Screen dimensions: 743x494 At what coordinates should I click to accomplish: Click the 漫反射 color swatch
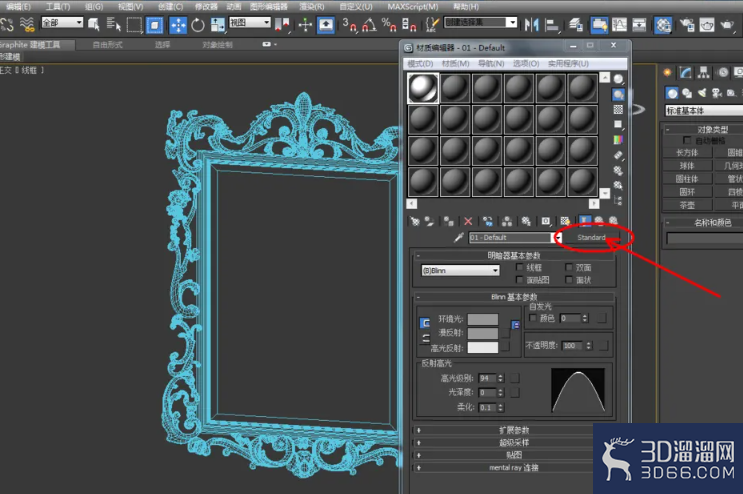coord(483,333)
